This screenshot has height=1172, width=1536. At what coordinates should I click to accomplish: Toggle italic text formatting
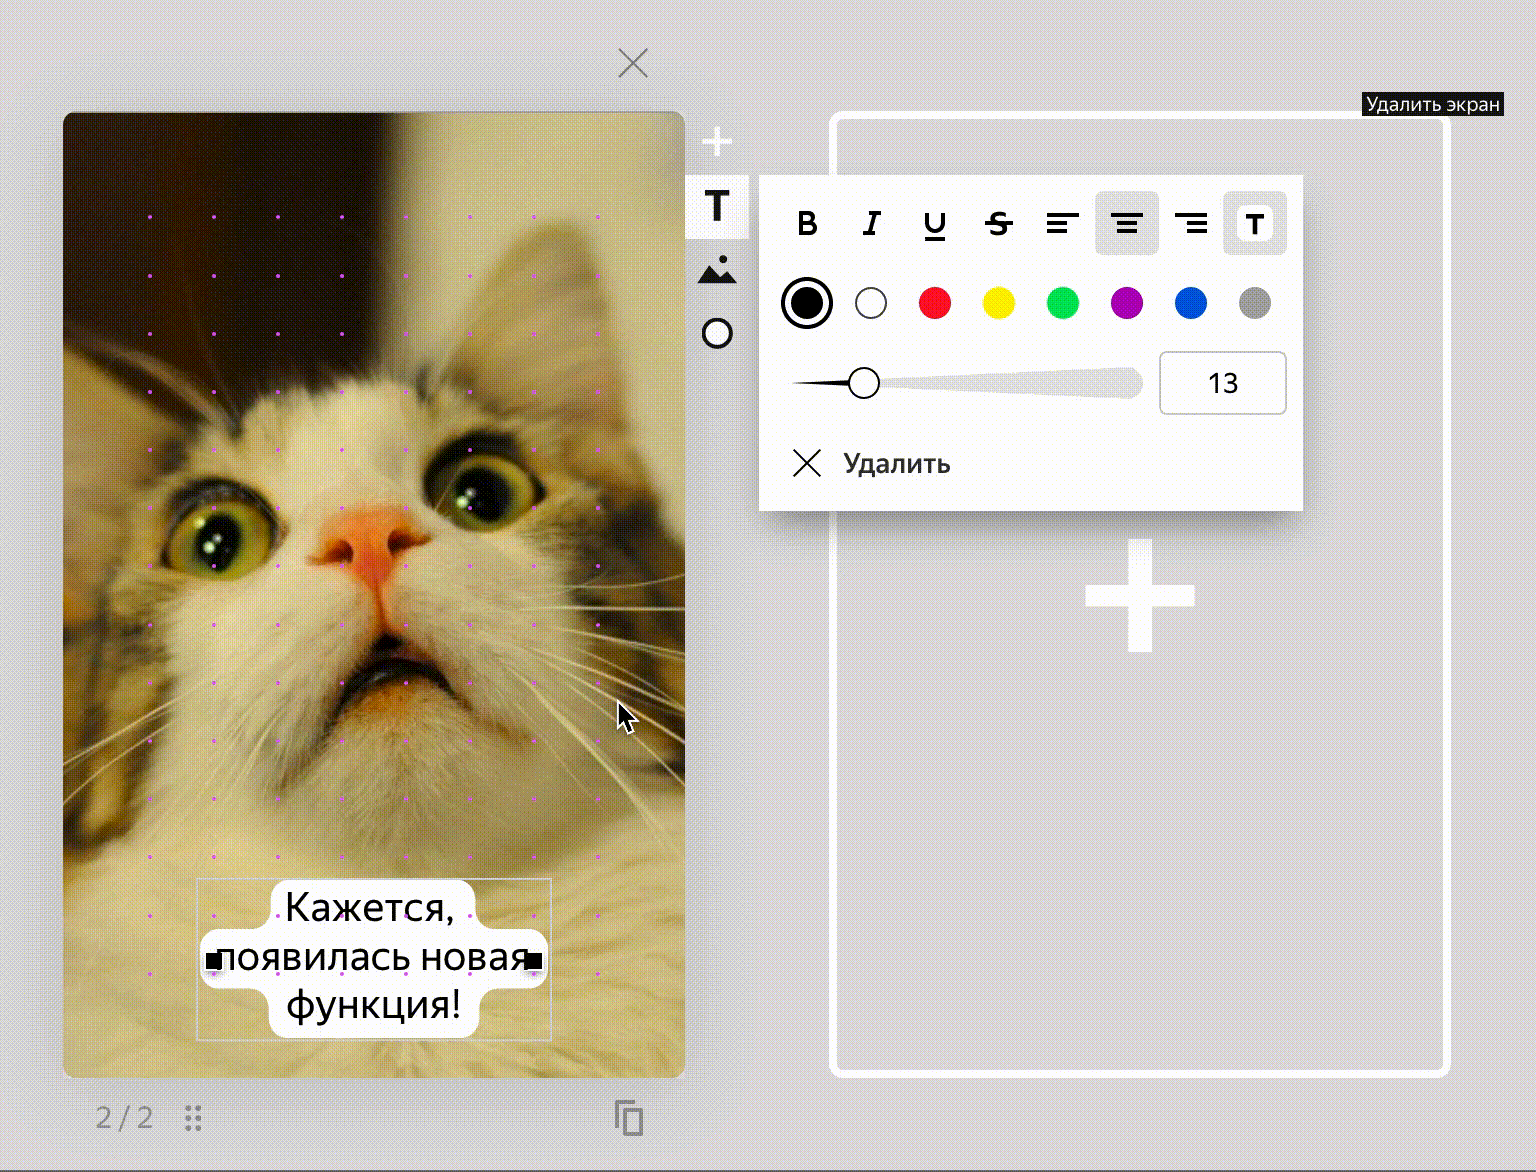pos(871,223)
